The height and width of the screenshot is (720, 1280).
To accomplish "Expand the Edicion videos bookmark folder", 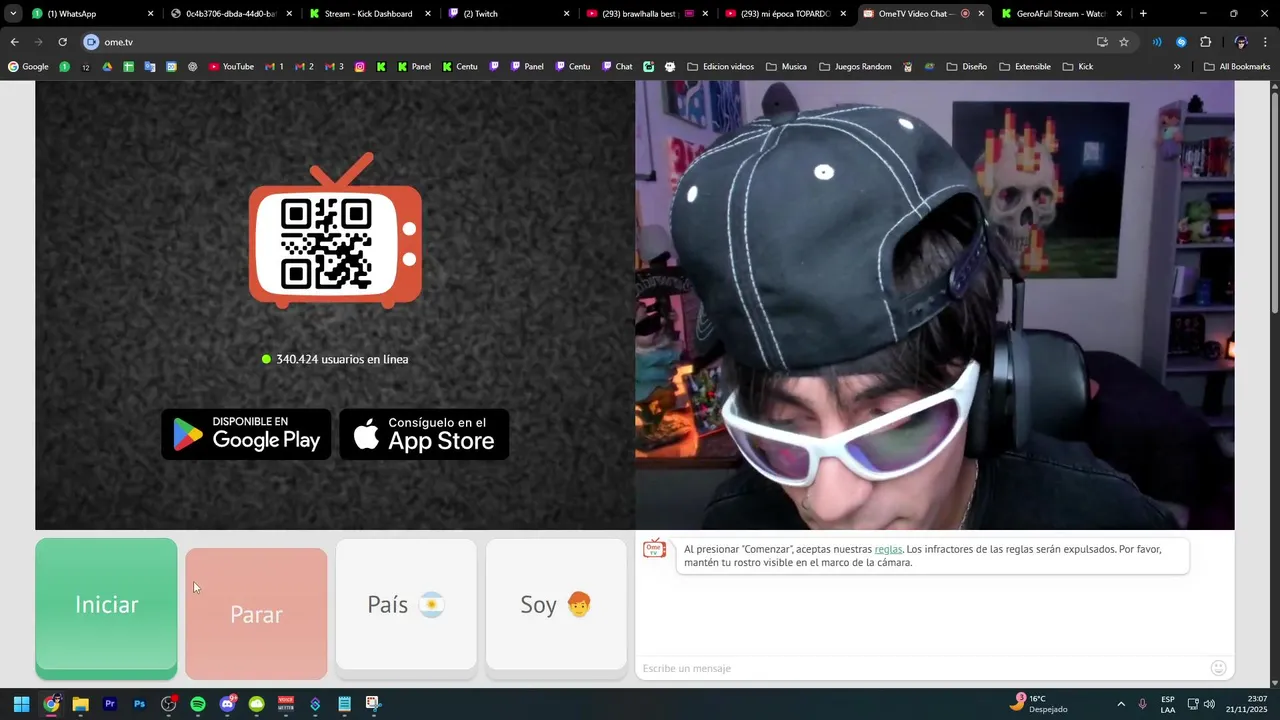I will pos(721,67).
